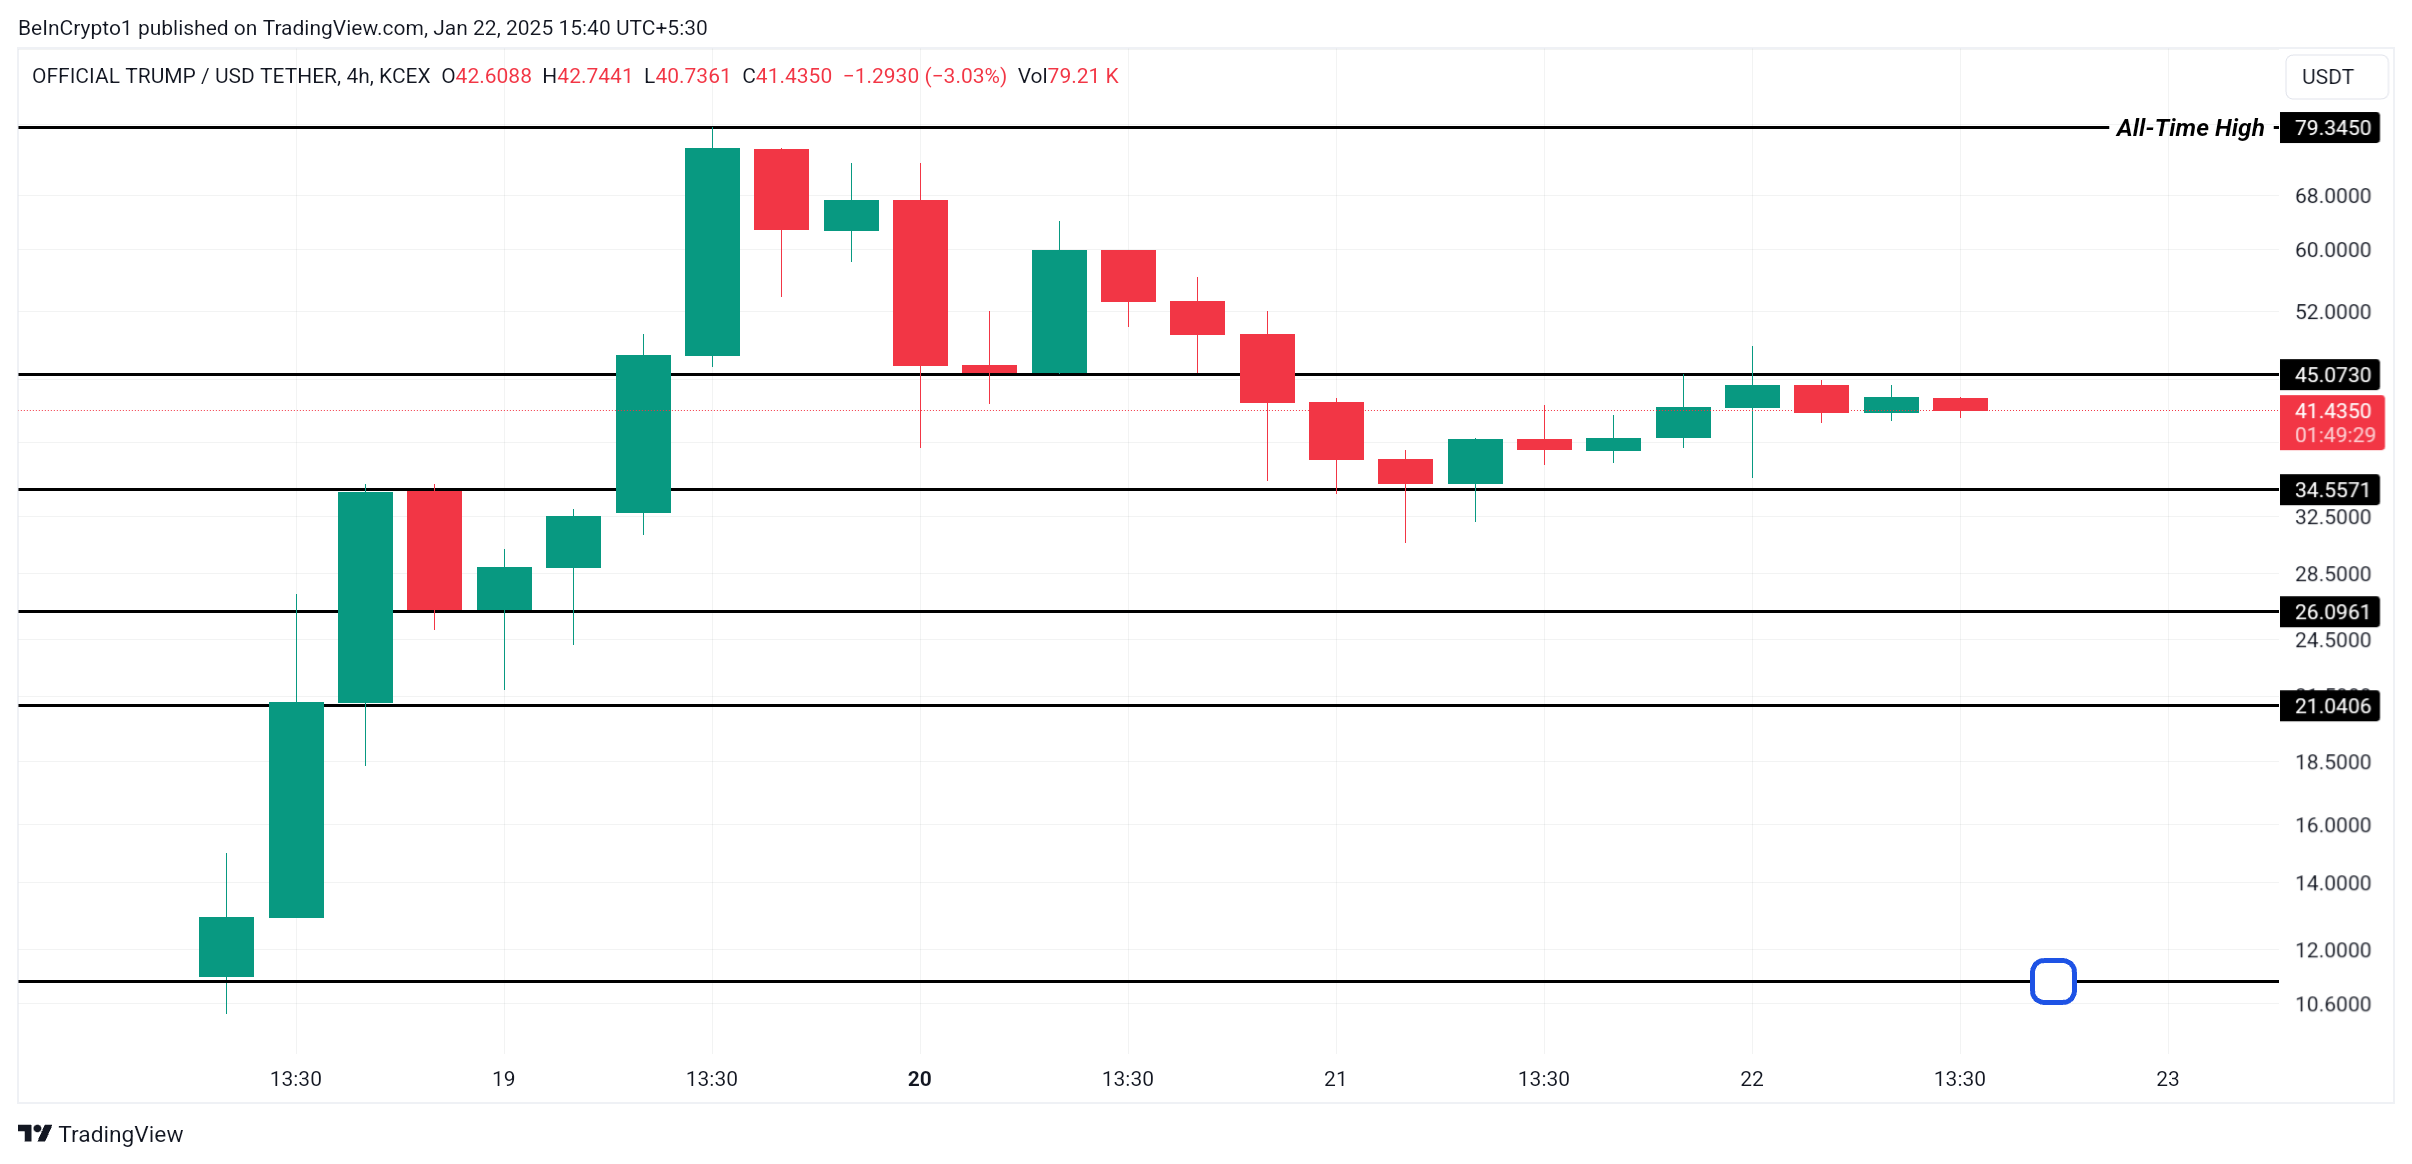
Task: Click the TradingView wordmark text
Action: [121, 1134]
